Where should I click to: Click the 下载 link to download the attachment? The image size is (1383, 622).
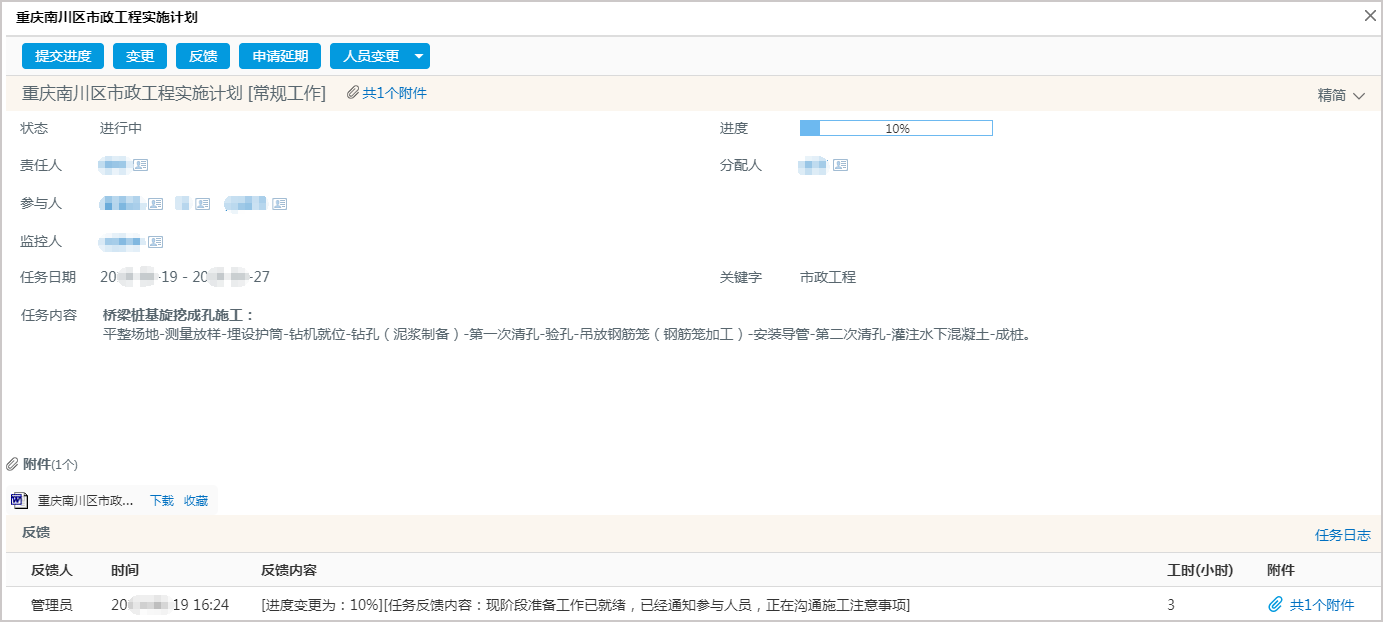pyautogui.click(x=160, y=500)
